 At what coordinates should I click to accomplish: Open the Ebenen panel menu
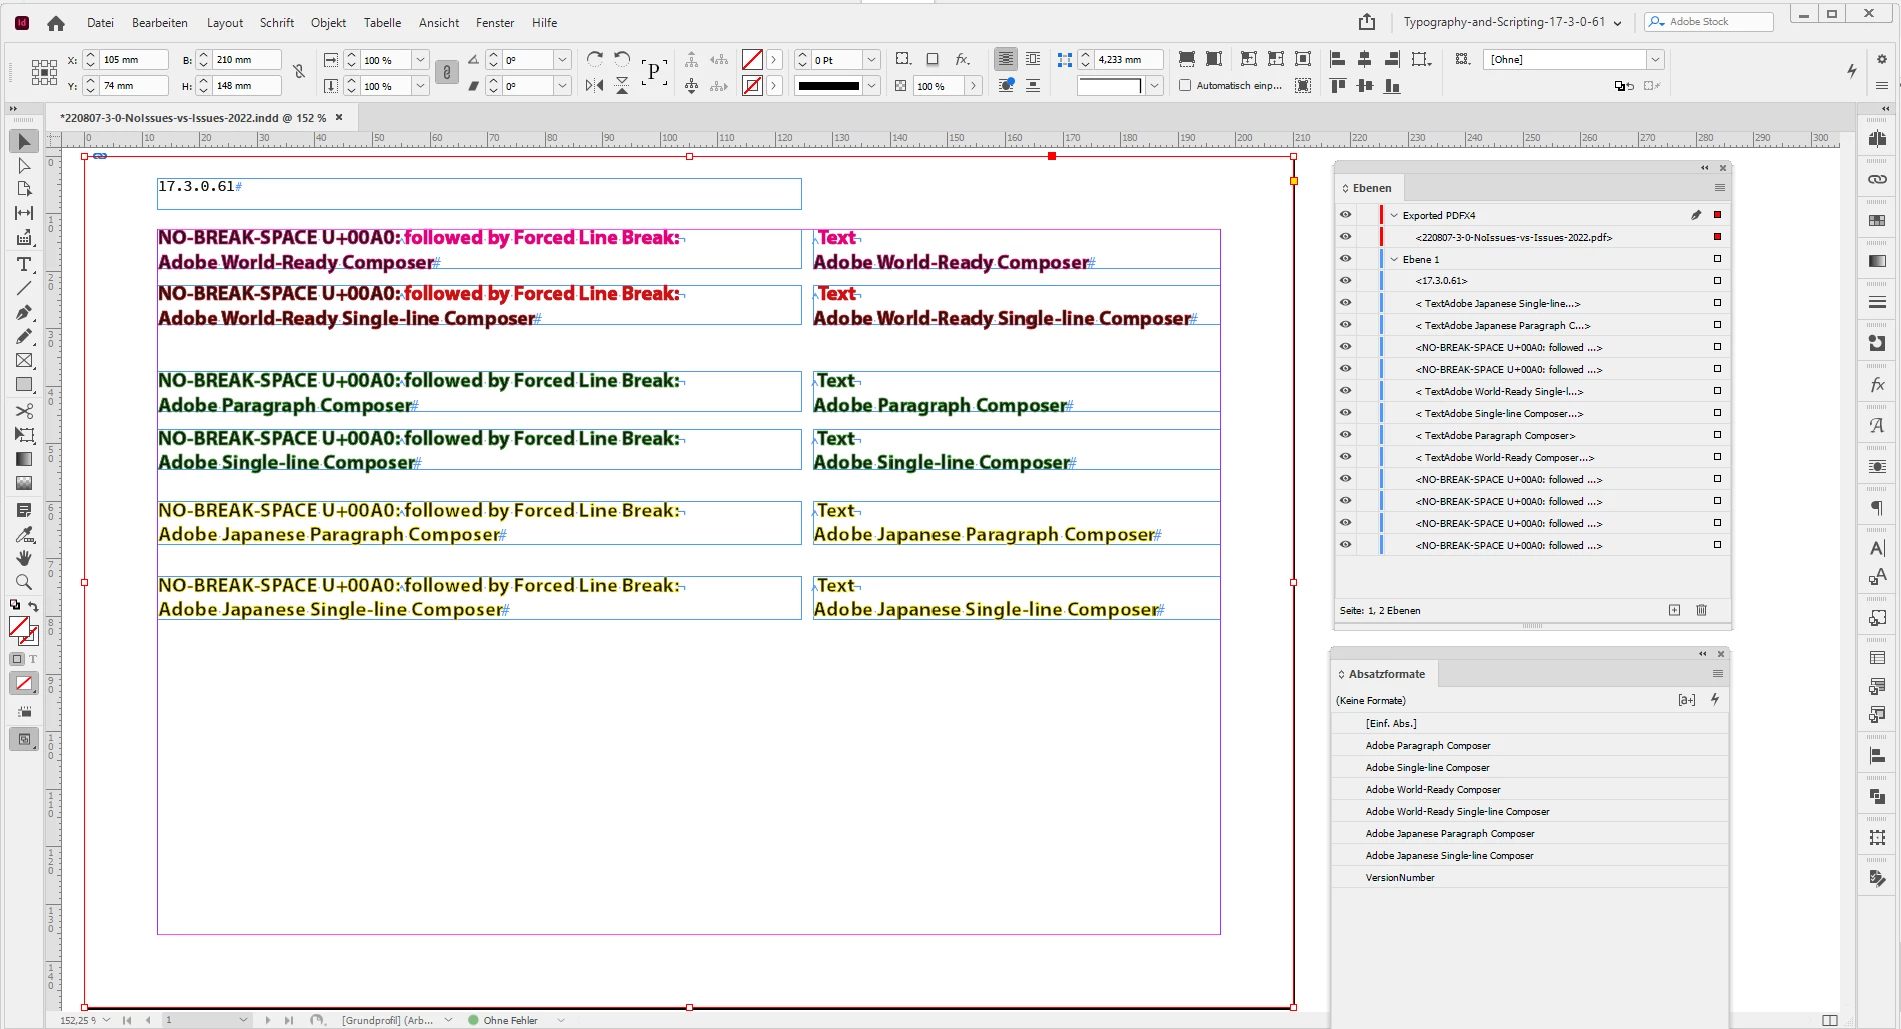coord(1720,188)
